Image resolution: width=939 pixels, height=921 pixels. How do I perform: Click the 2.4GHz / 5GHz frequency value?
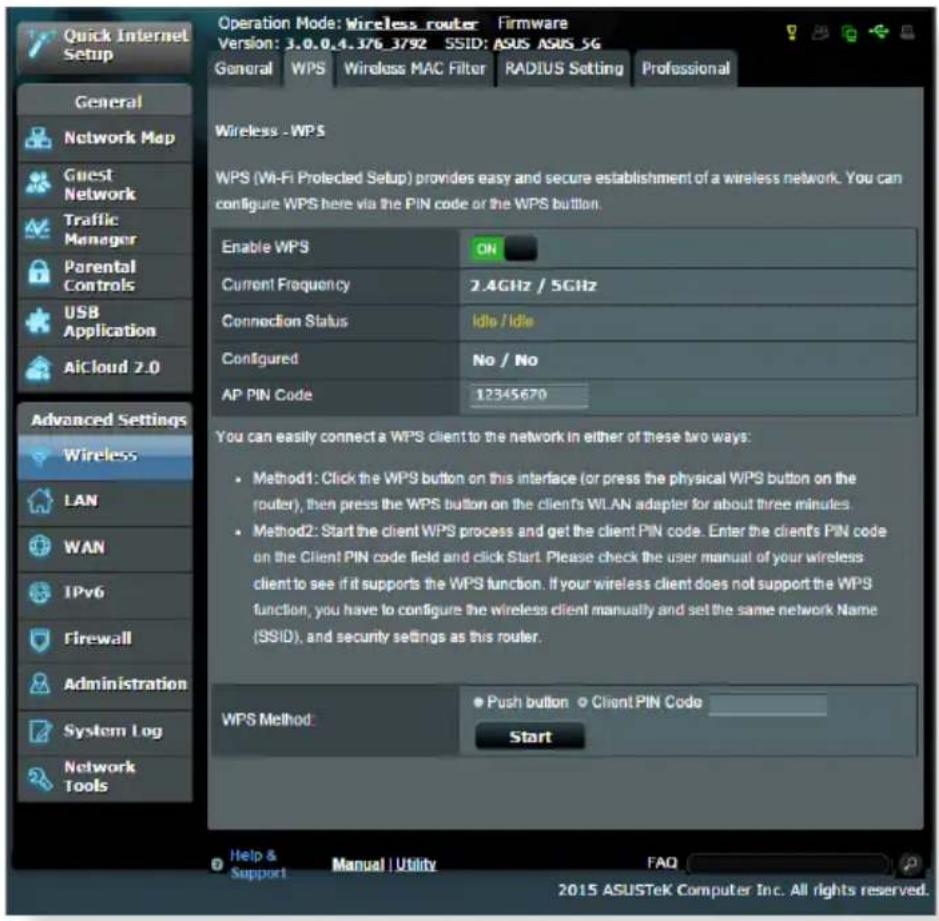[x=533, y=285]
